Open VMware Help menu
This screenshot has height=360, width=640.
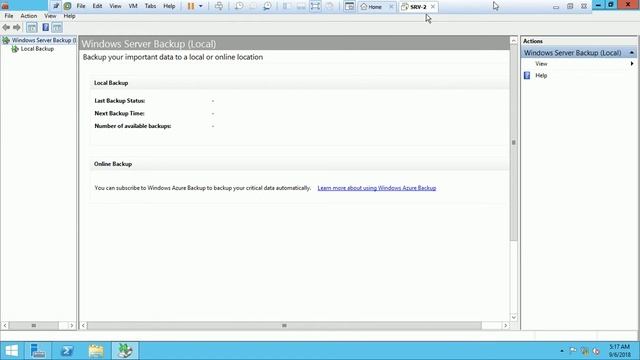coord(169,6)
